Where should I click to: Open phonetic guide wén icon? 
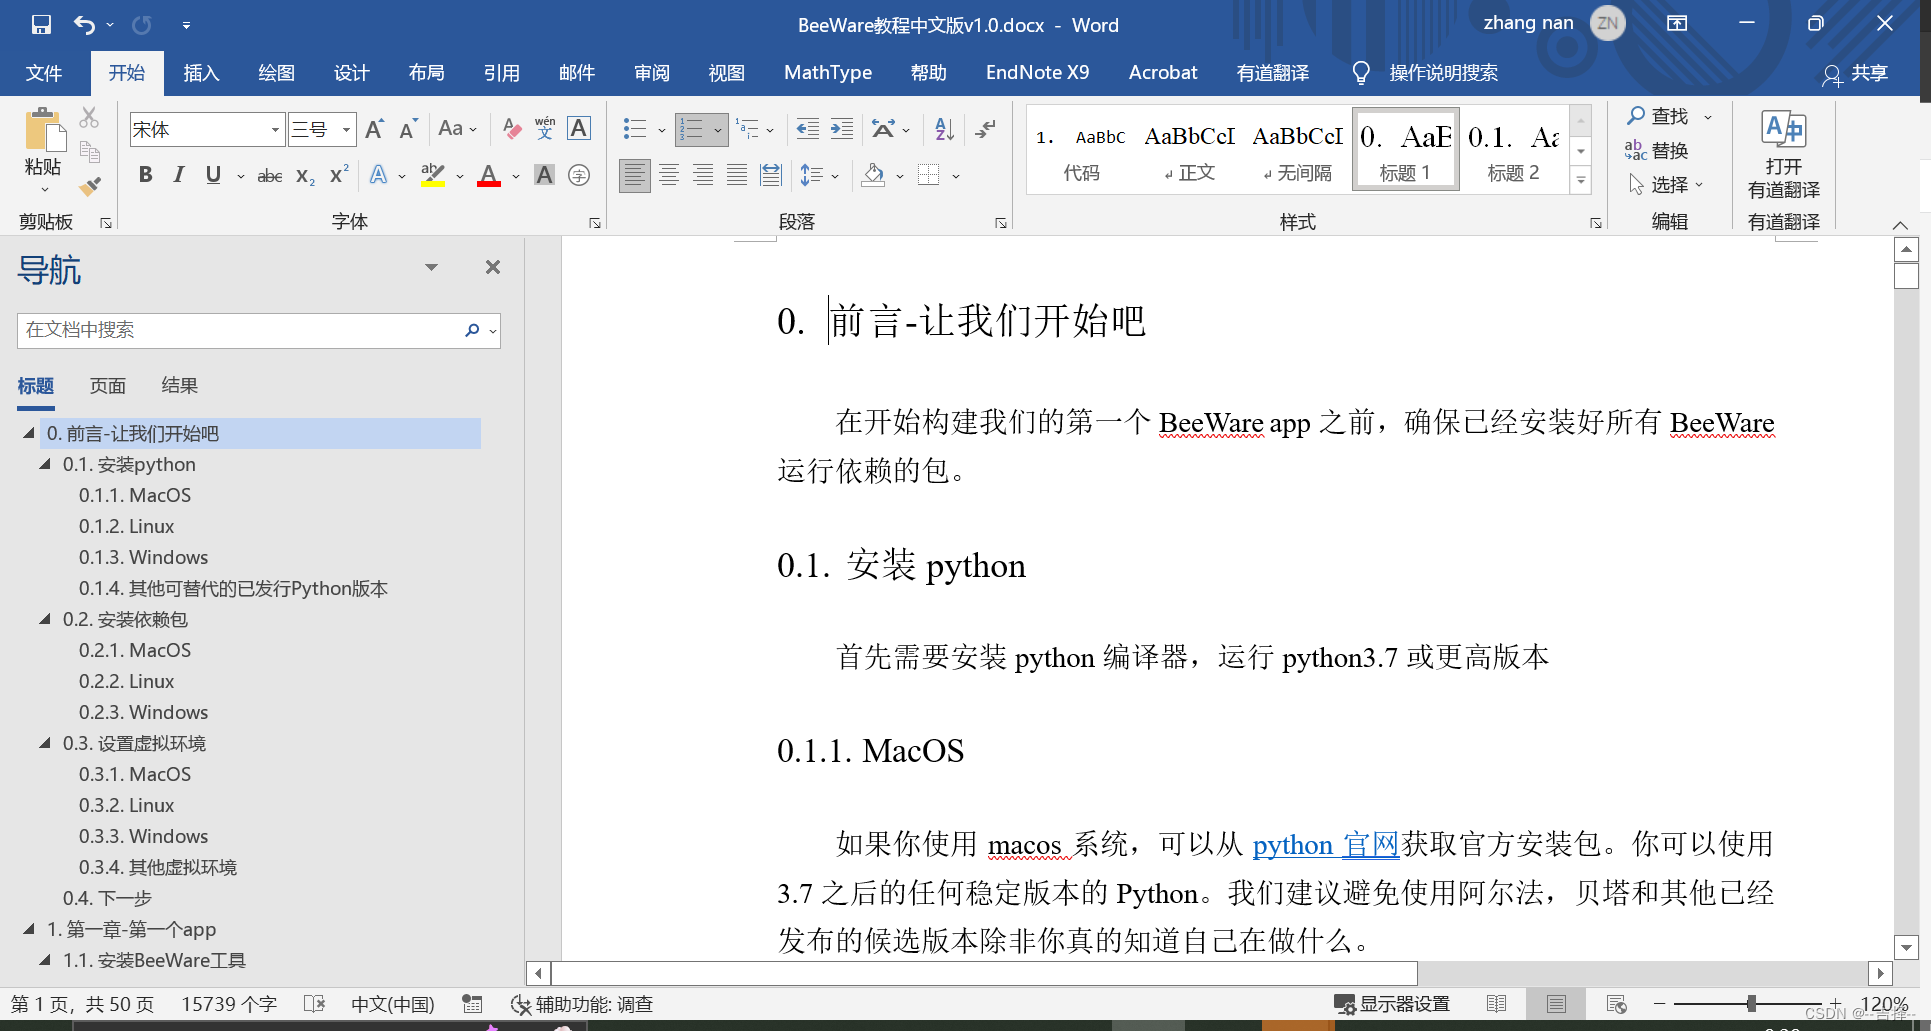(x=545, y=129)
